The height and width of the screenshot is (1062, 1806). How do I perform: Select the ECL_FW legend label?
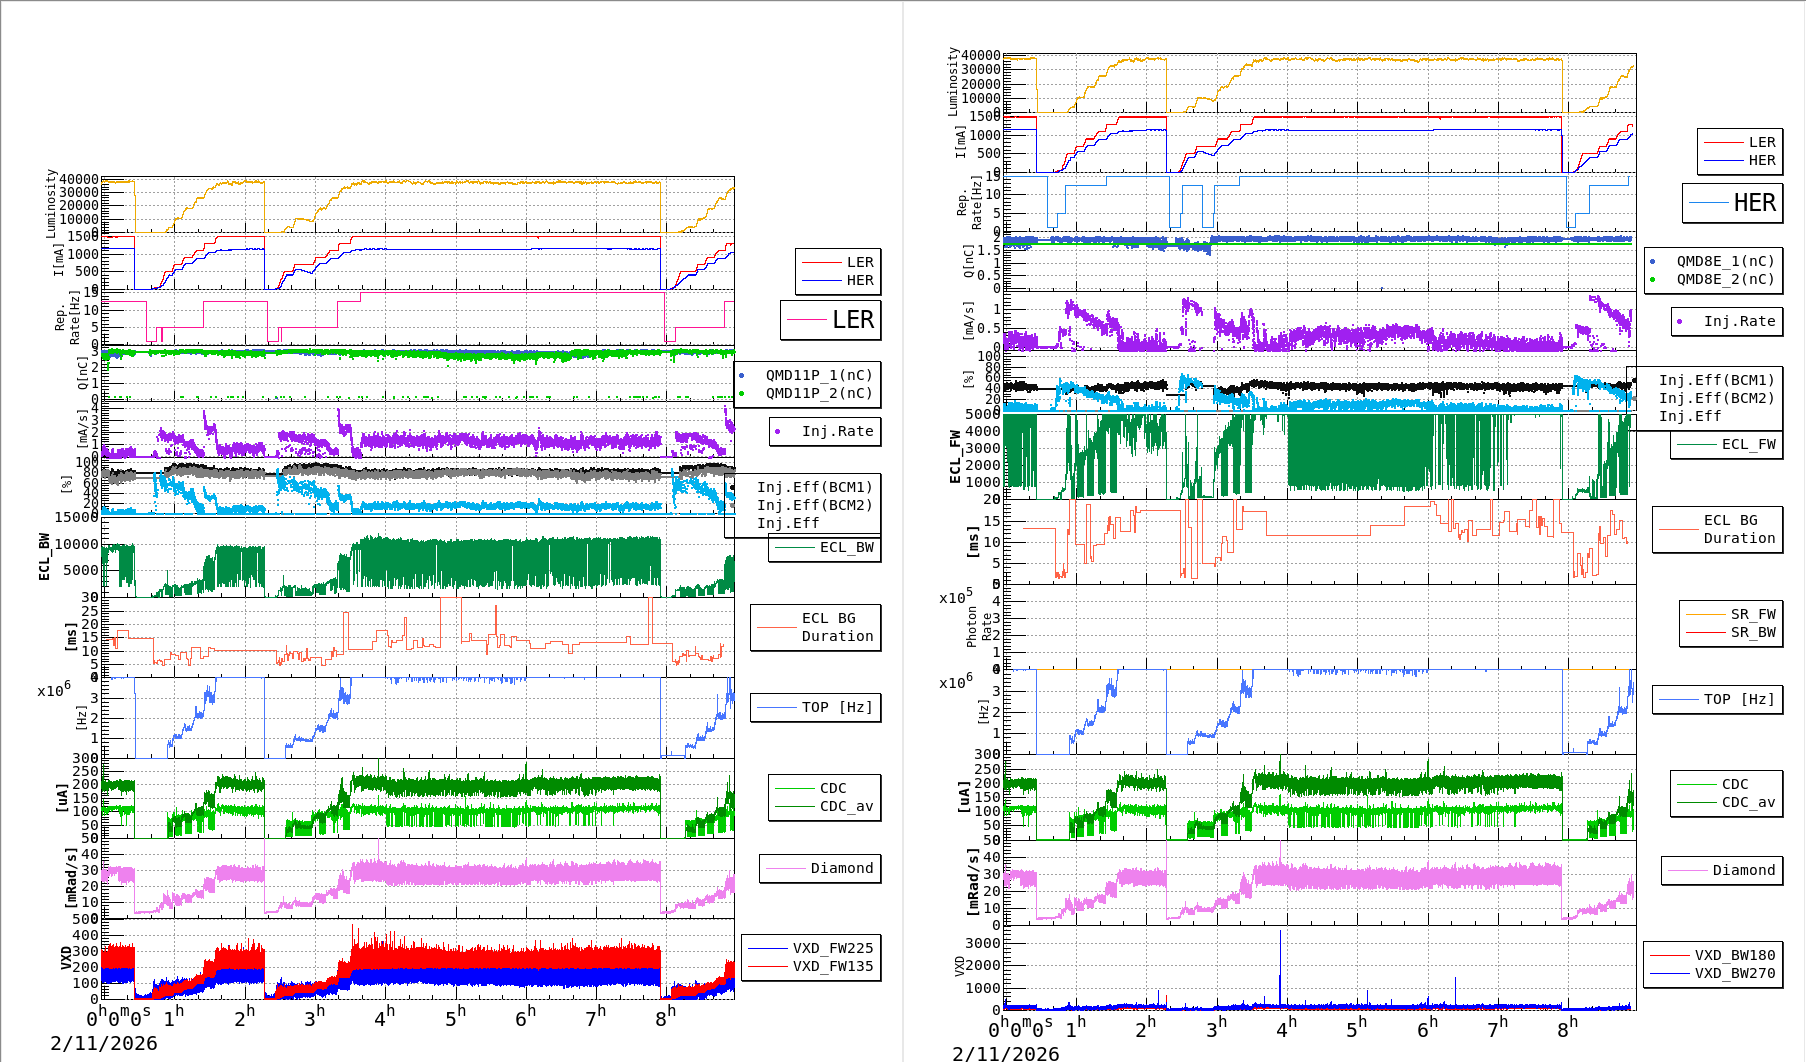pos(1748,445)
